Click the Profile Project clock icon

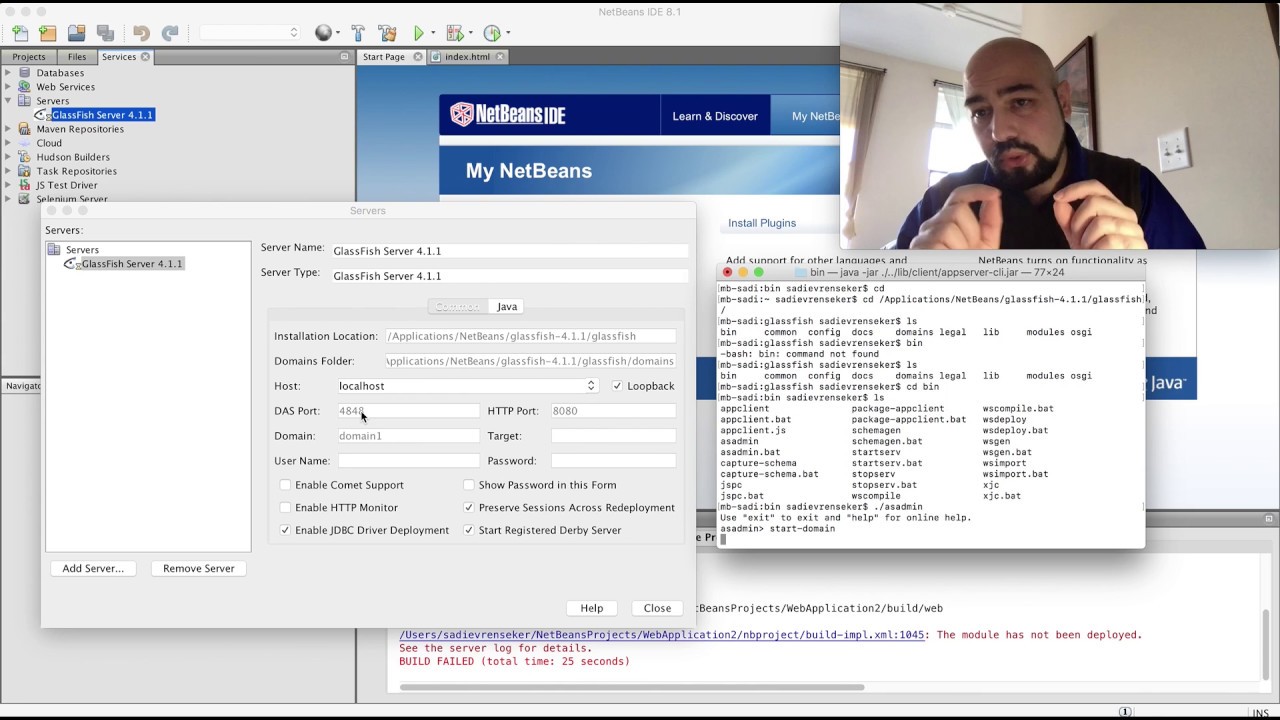click(492, 33)
